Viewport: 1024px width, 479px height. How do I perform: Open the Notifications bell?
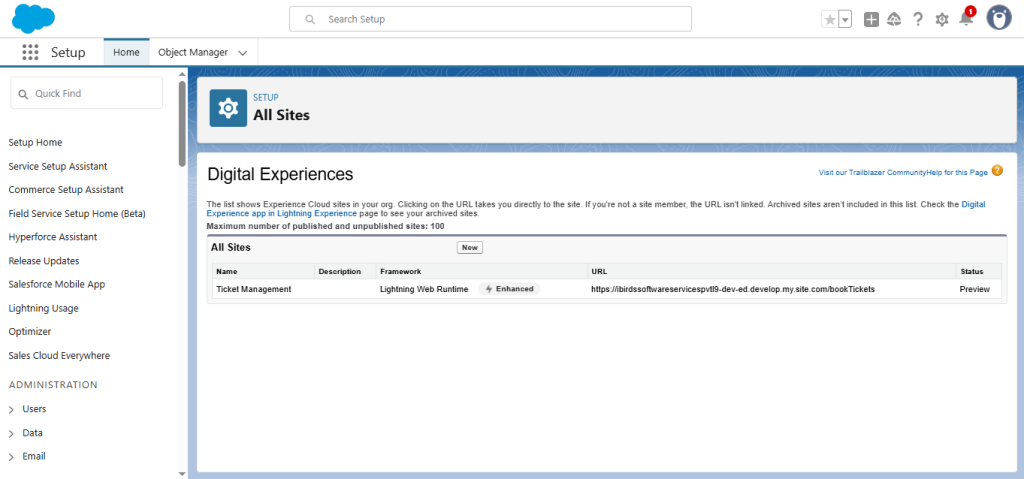click(966, 19)
